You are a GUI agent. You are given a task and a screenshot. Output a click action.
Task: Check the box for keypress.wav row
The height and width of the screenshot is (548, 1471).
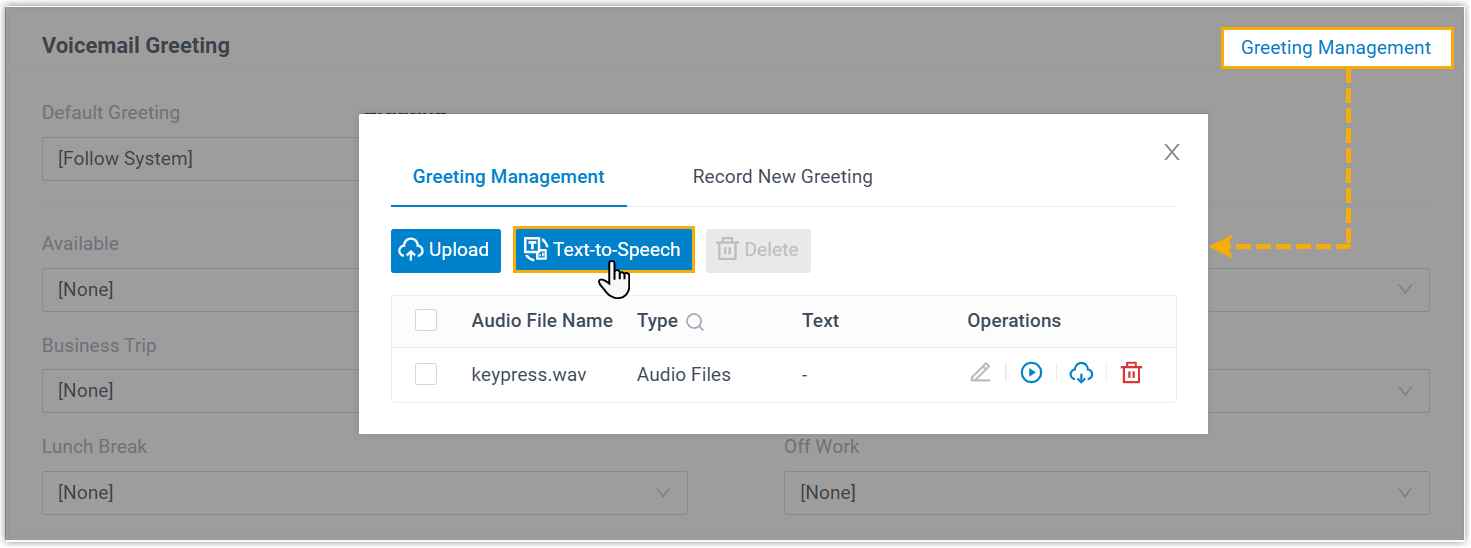pyautogui.click(x=426, y=374)
